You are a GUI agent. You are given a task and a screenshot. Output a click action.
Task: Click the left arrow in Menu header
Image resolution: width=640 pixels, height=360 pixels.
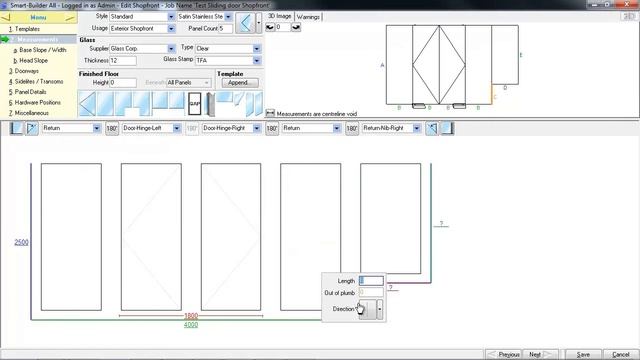click(x=6, y=18)
